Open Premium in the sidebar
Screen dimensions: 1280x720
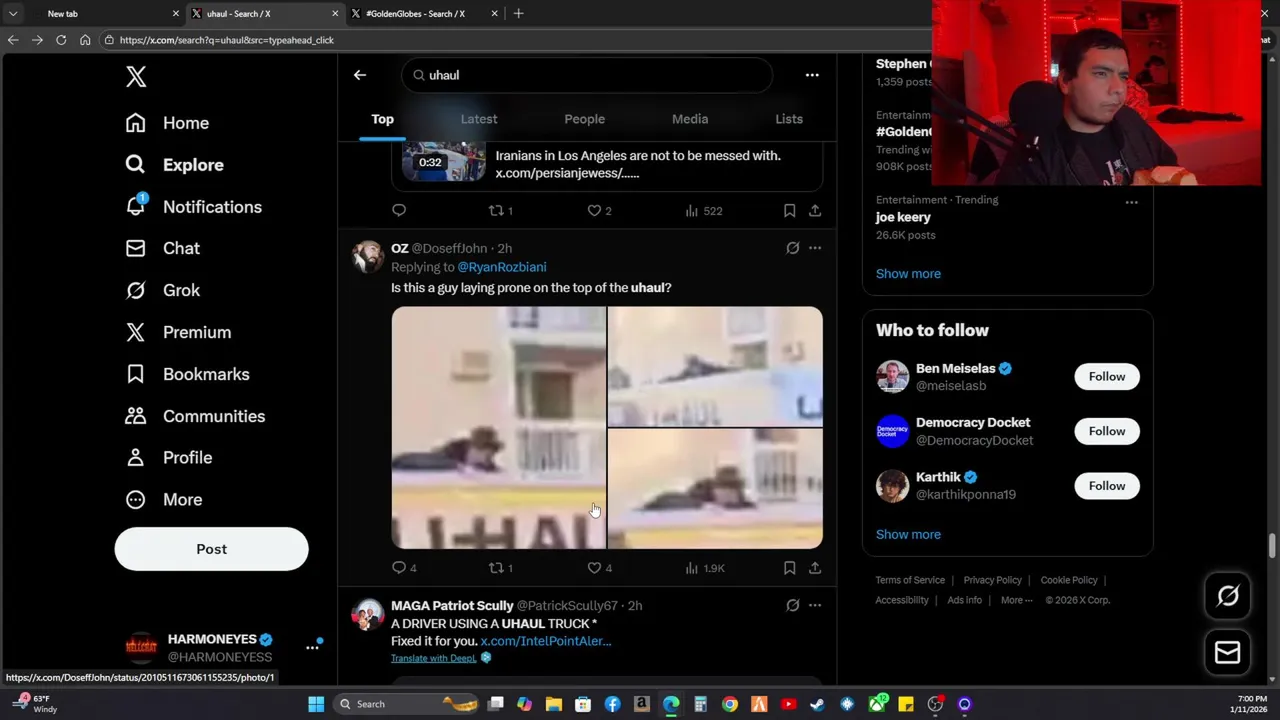(x=178, y=332)
